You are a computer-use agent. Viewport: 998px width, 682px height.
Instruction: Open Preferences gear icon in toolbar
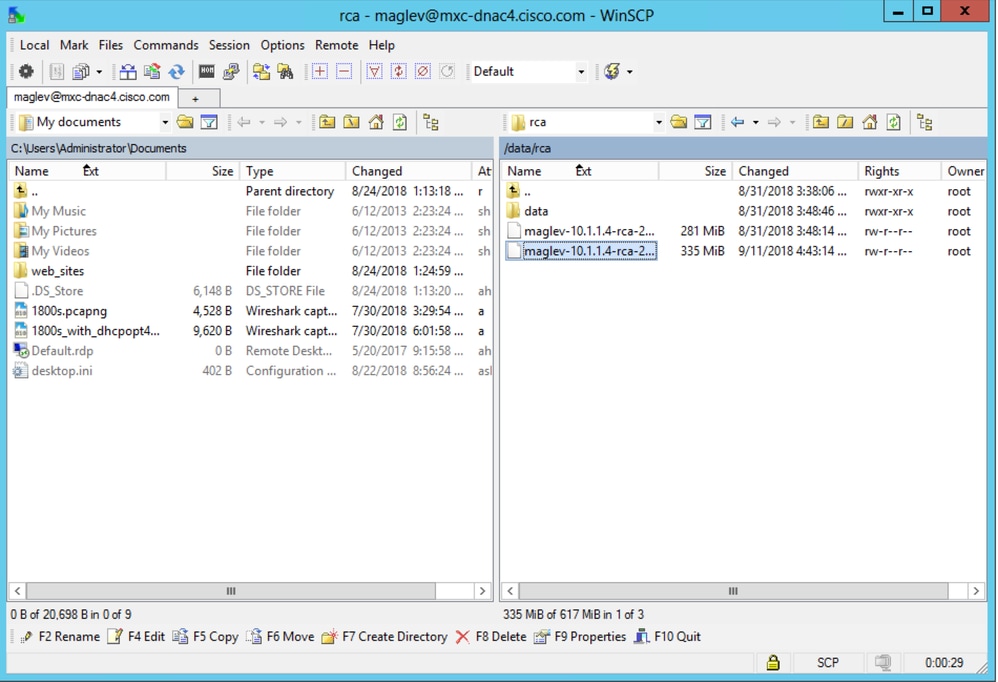26,71
